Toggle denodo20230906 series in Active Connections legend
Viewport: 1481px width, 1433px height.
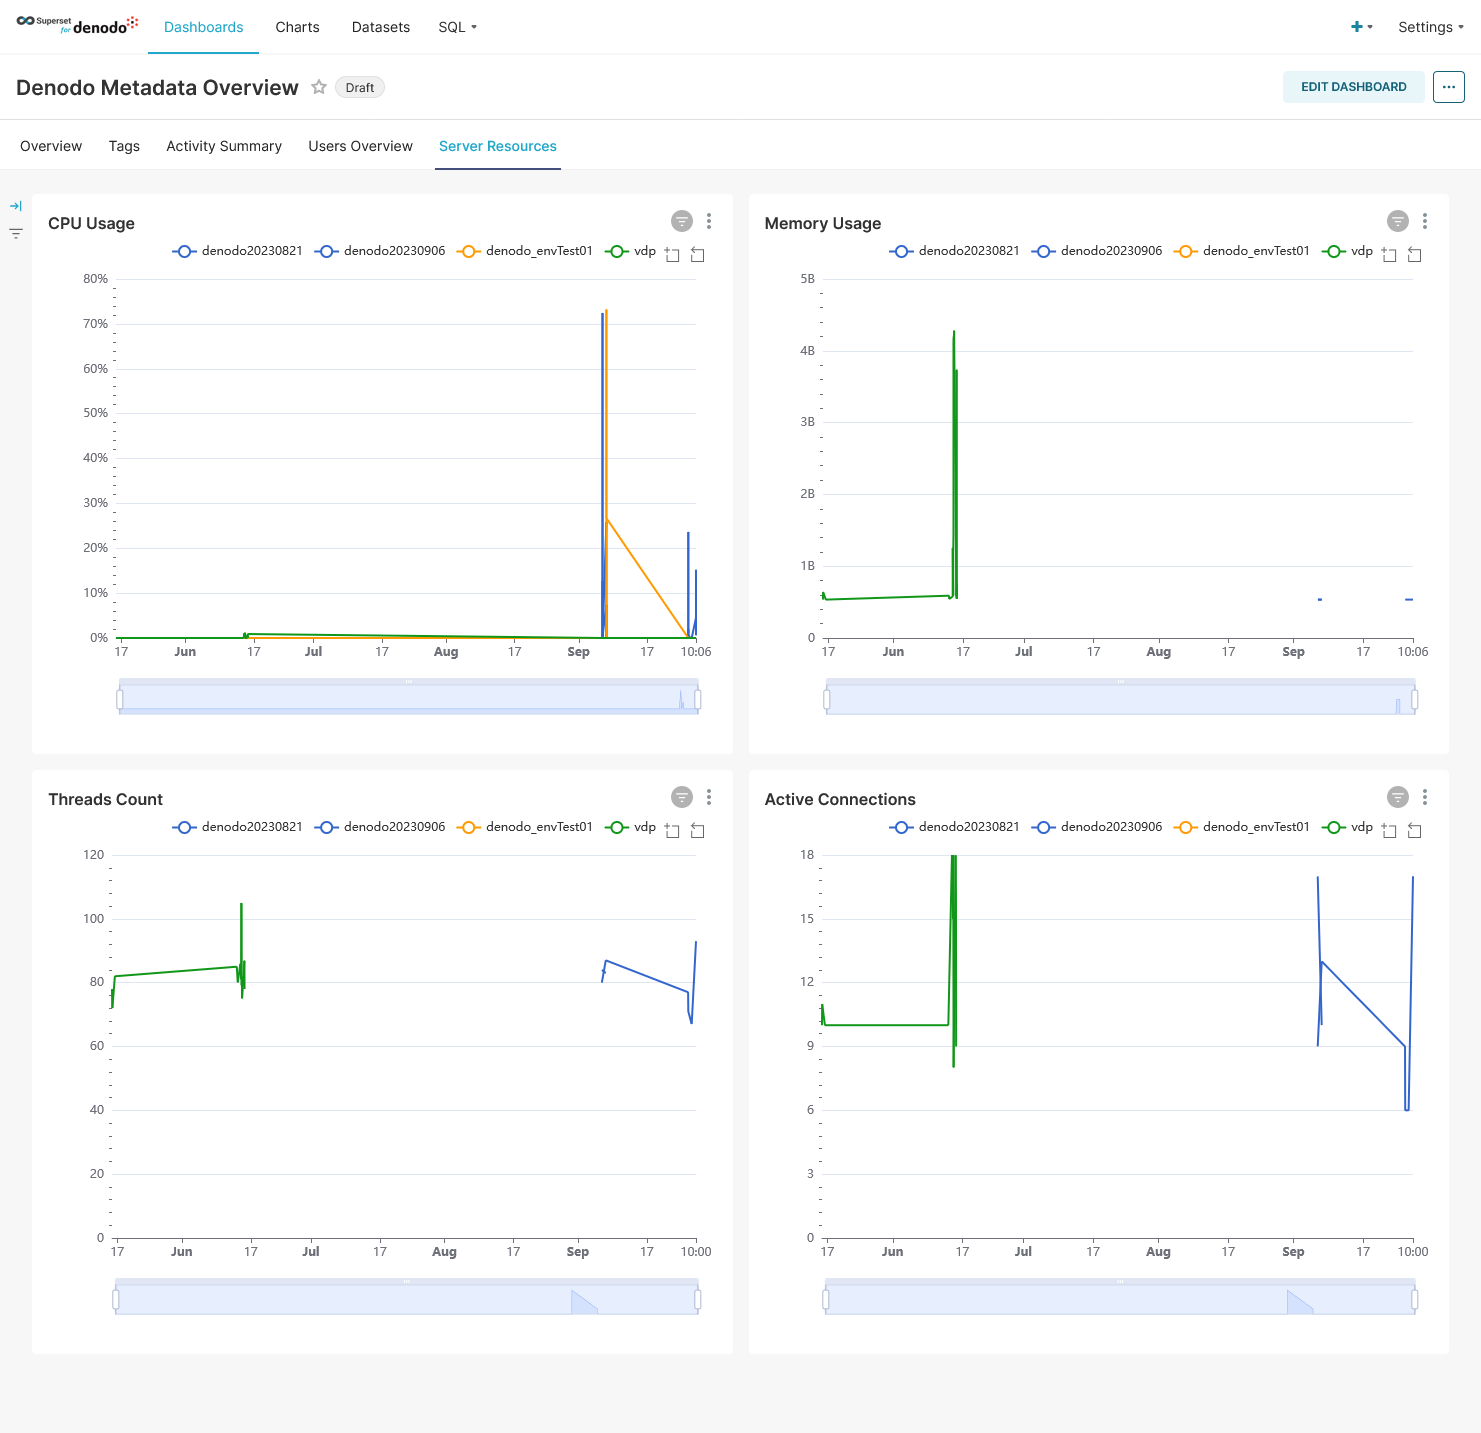tap(1097, 827)
